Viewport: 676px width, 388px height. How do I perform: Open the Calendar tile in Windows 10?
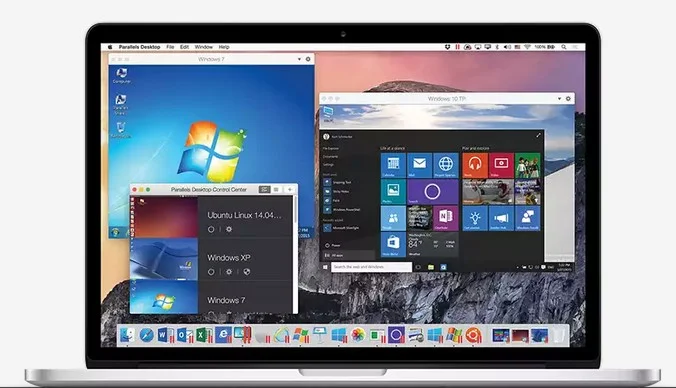(393, 165)
